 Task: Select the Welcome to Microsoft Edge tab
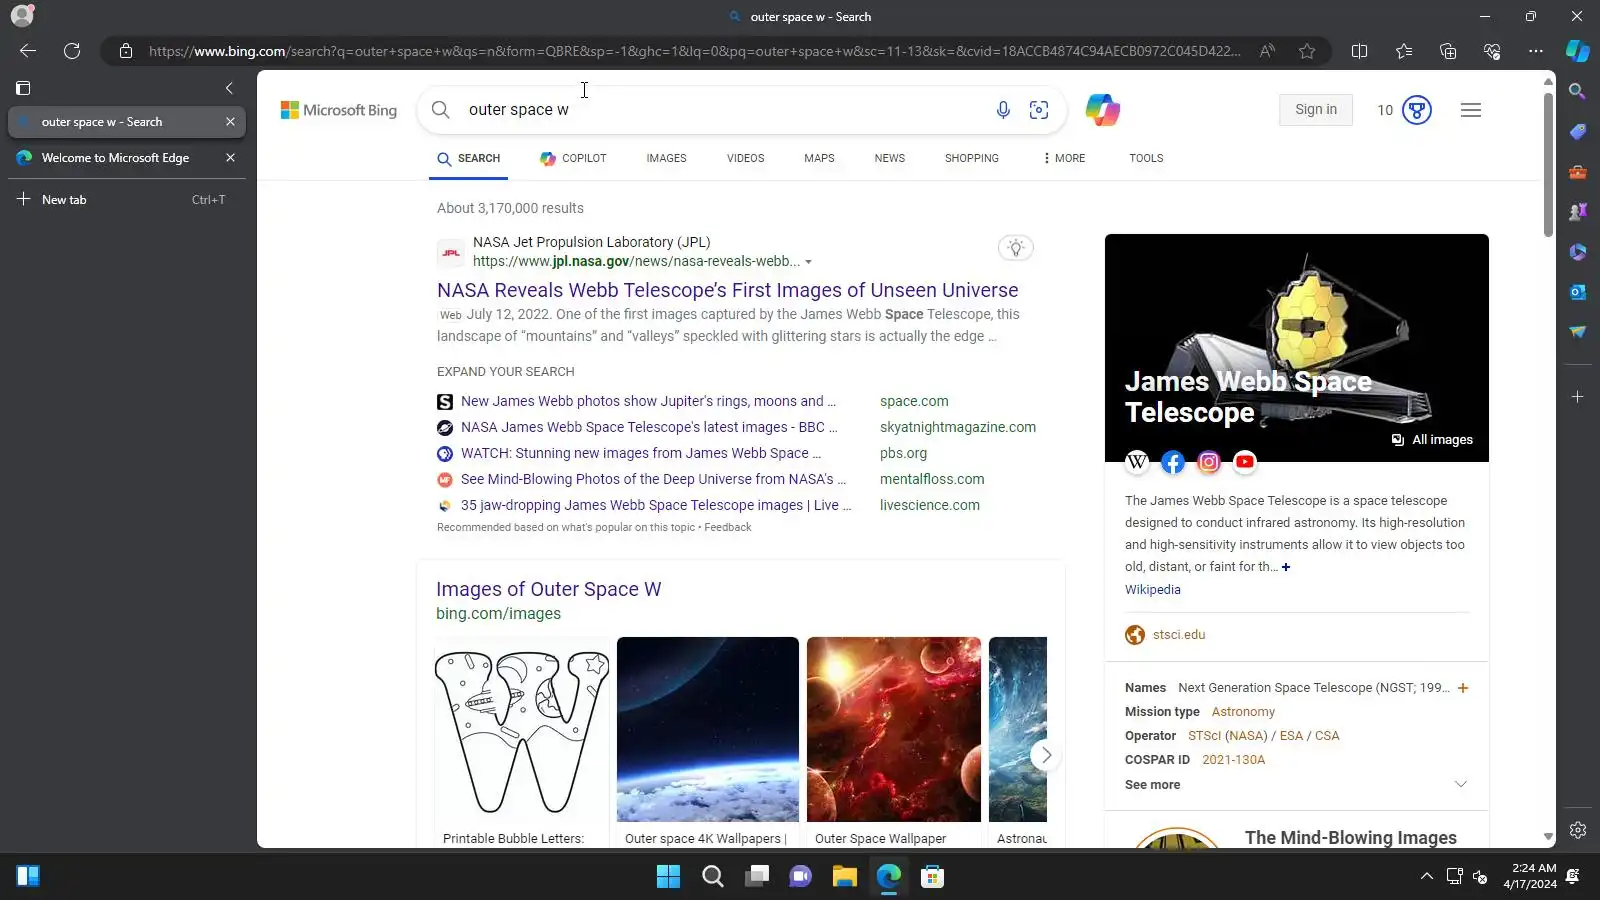click(127, 158)
